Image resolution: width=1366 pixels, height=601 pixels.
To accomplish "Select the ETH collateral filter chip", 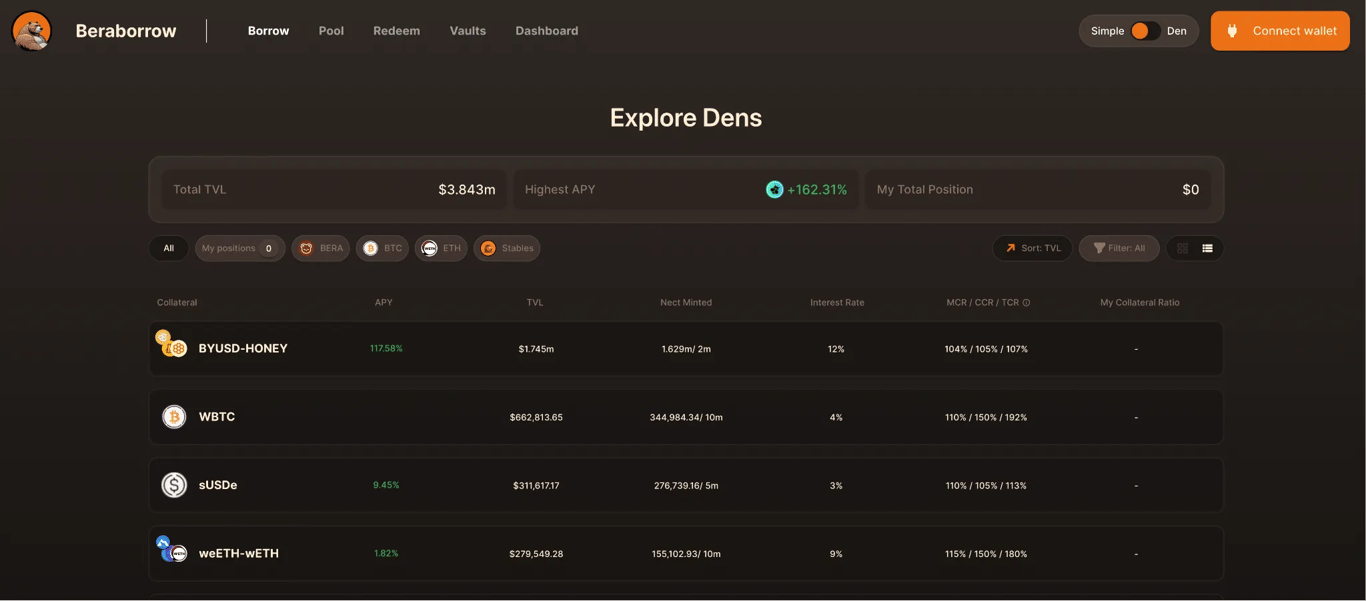I will 441,248.
